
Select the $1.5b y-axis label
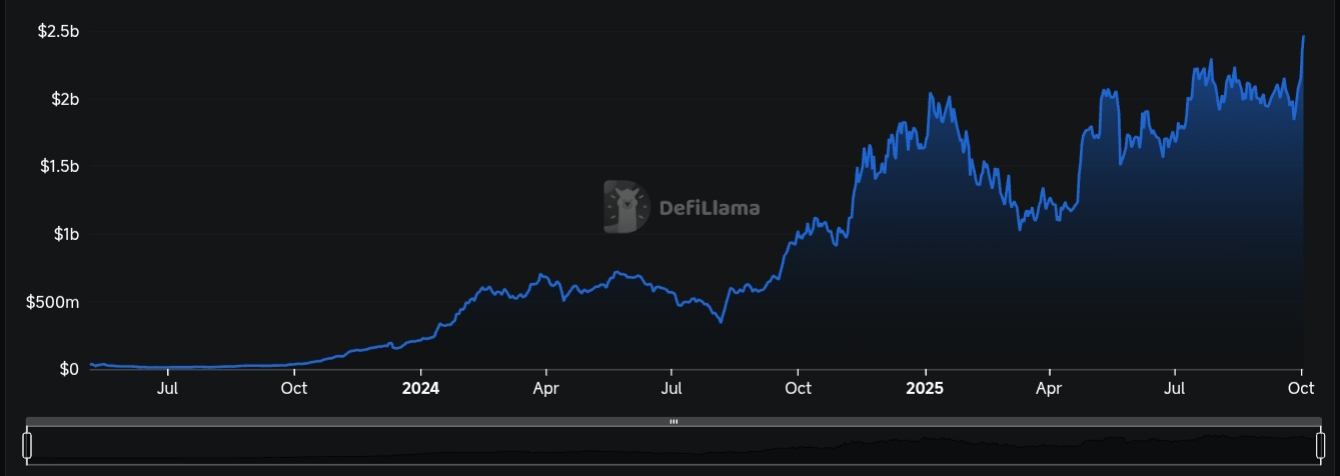point(58,166)
